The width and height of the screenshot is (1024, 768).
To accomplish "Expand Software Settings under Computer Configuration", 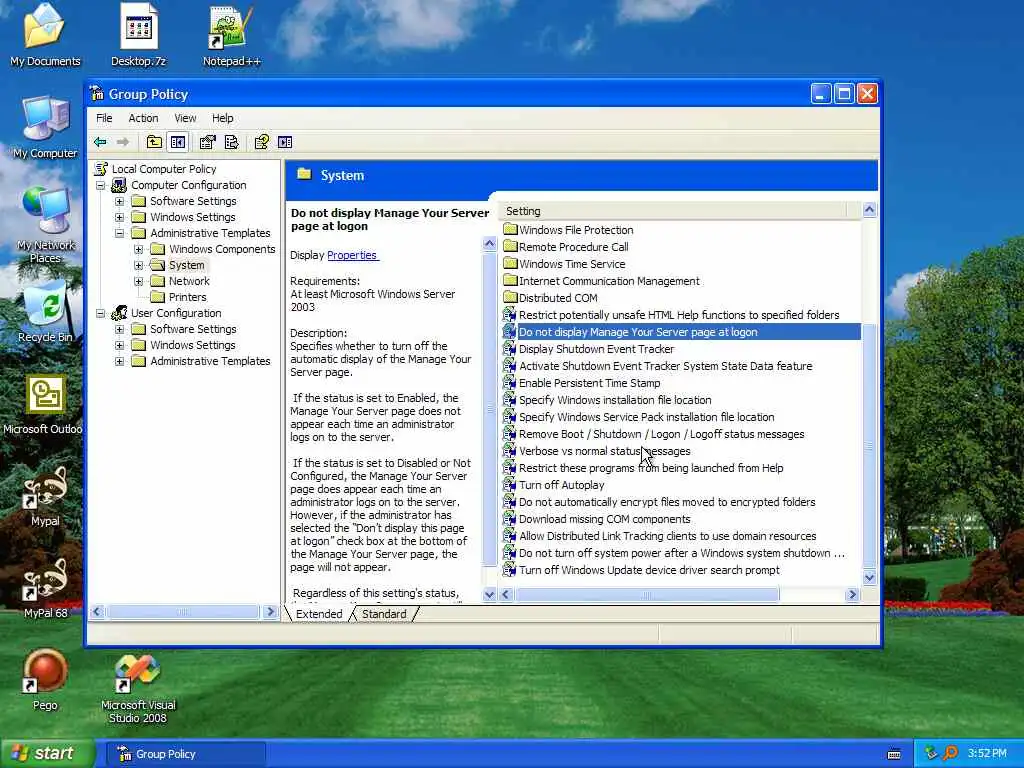I will [x=120, y=201].
